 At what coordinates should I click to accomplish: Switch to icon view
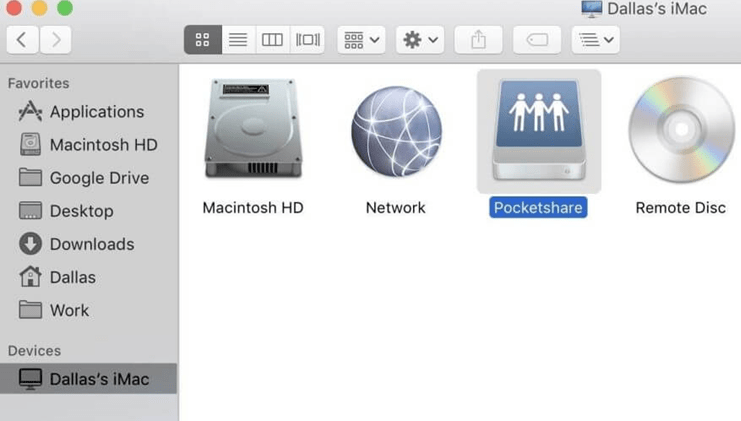(x=202, y=40)
